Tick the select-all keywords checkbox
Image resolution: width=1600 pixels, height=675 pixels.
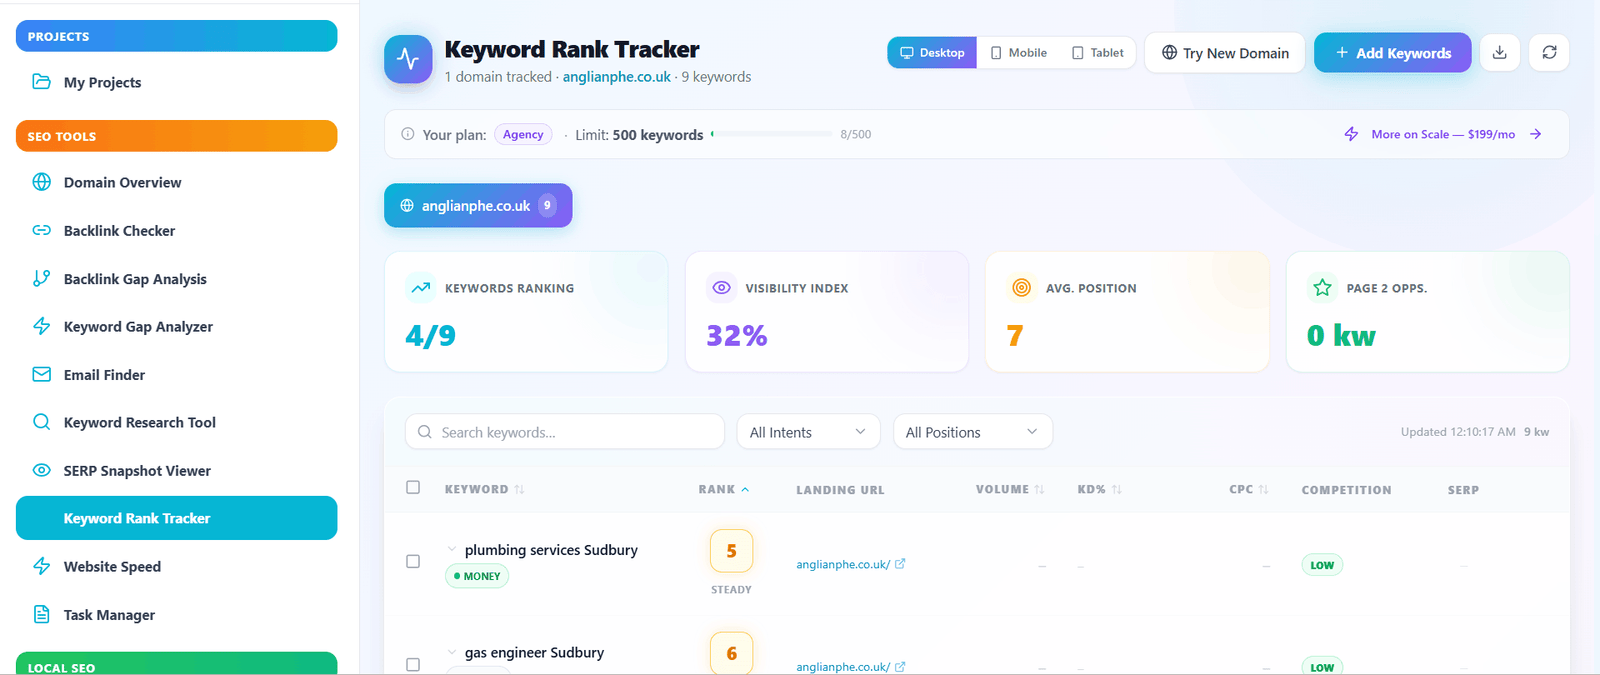tap(413, 487)
